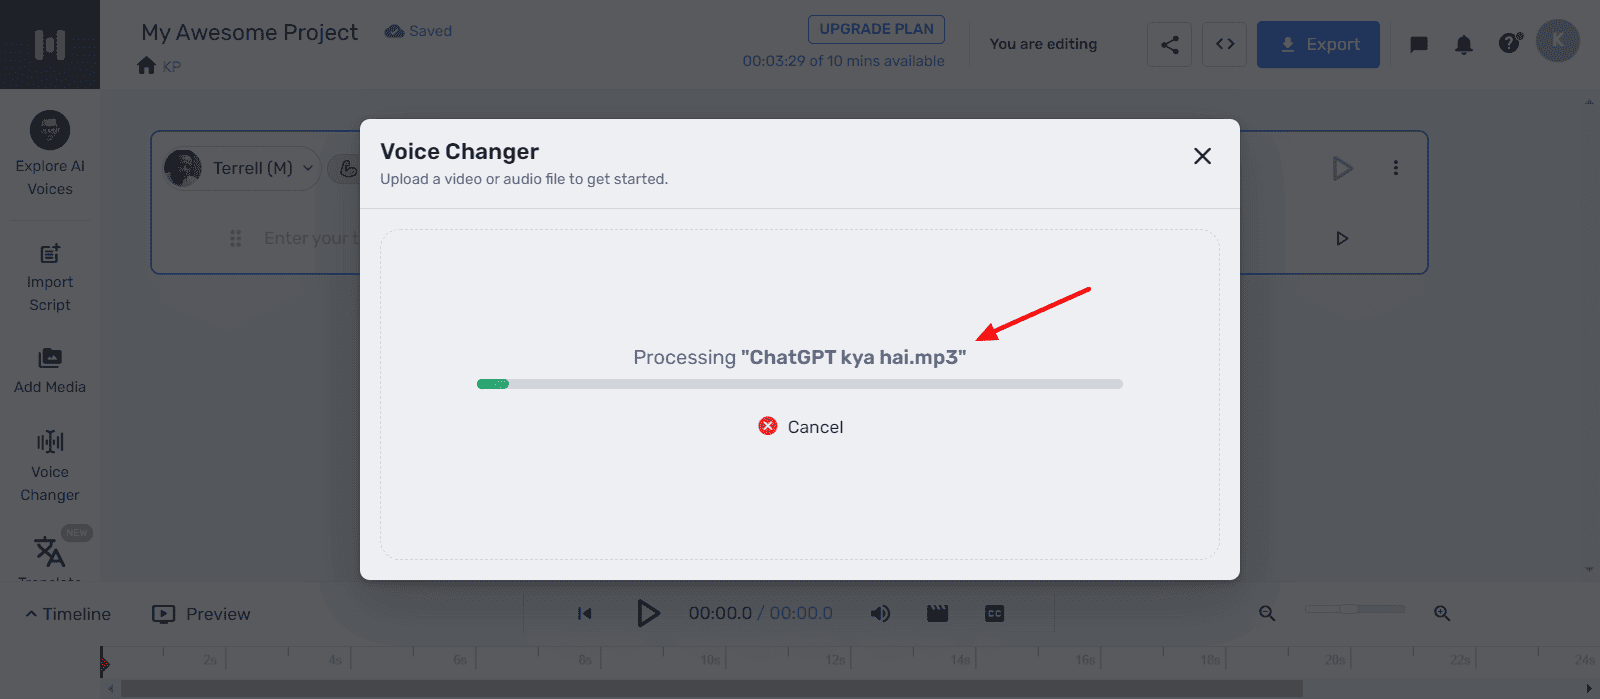The width and height of the screenshot is (1600, 699).
Task: Mute the volume speaker icon
Action: (880, 613)
